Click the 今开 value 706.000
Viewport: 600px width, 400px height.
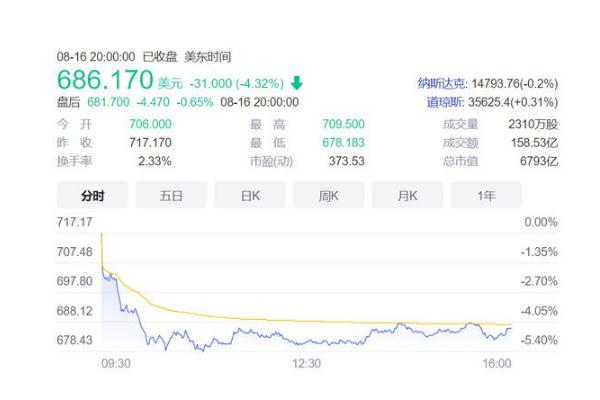click(x=151, y=124)
